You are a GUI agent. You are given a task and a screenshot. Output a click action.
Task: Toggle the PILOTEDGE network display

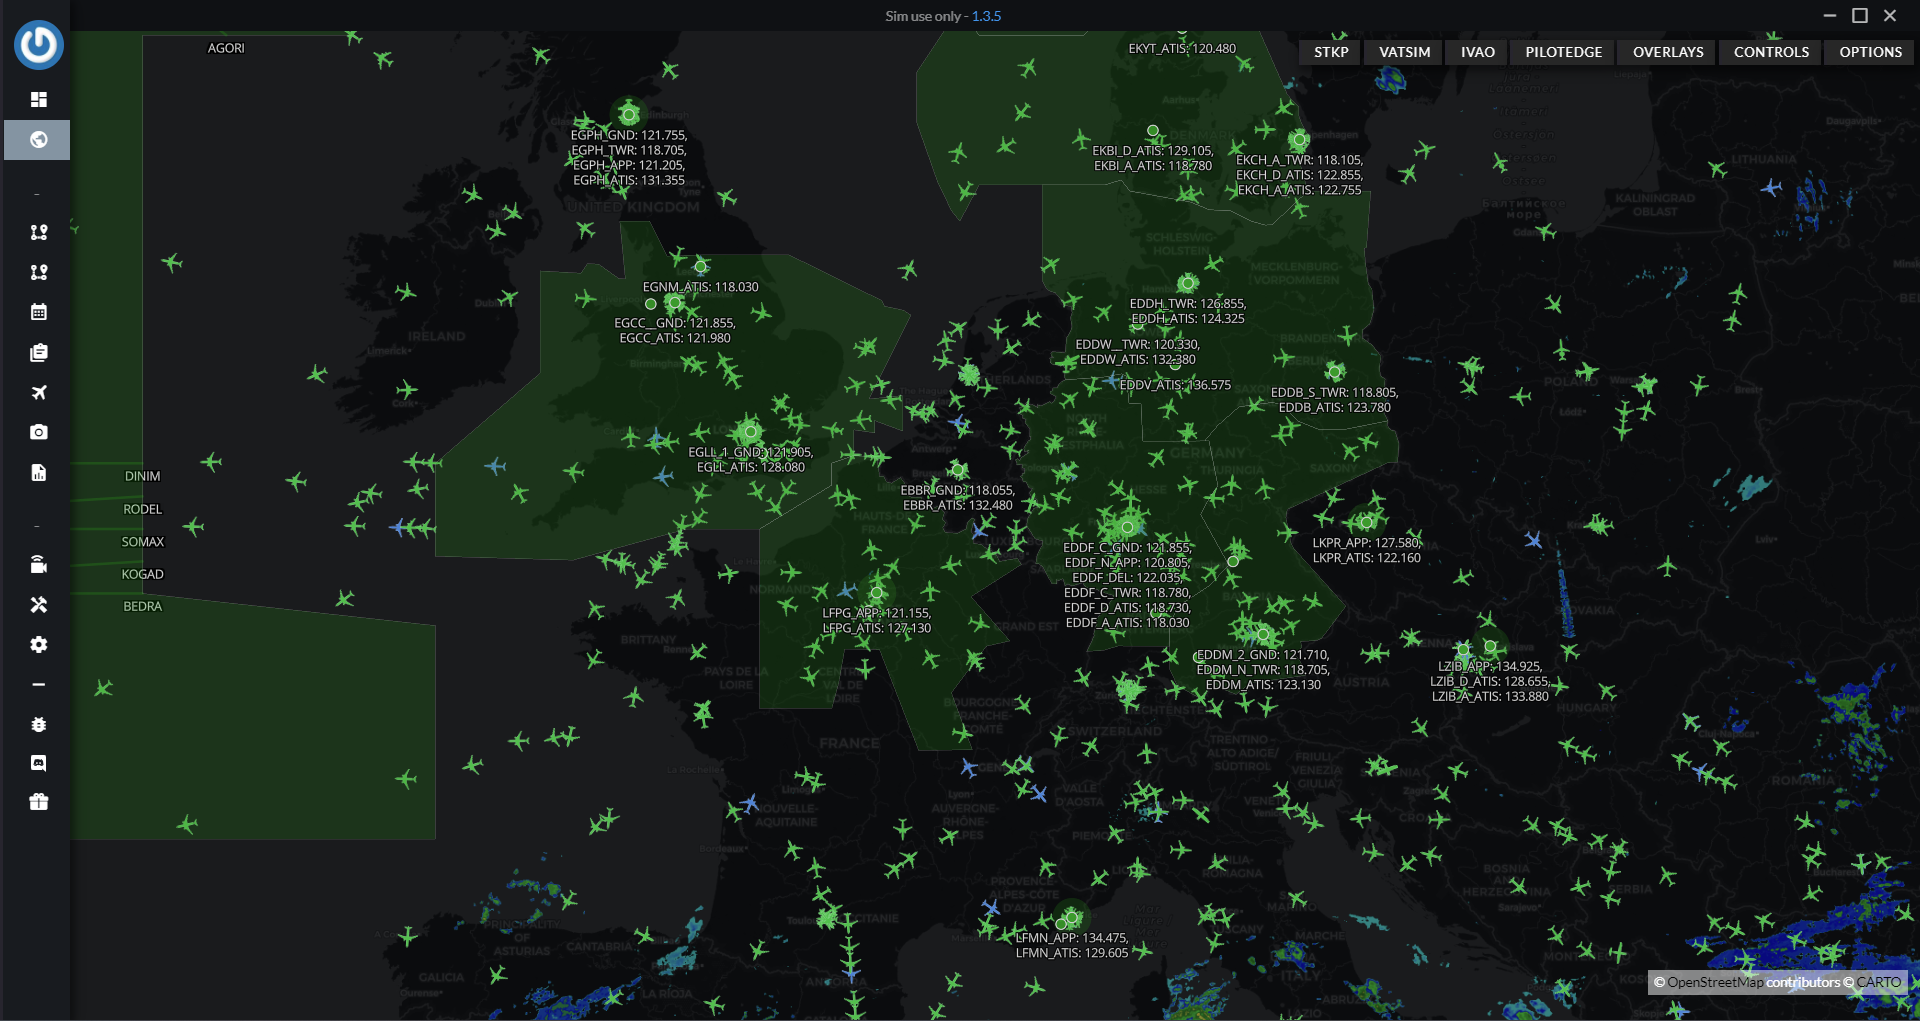(x=1561, y=52)
